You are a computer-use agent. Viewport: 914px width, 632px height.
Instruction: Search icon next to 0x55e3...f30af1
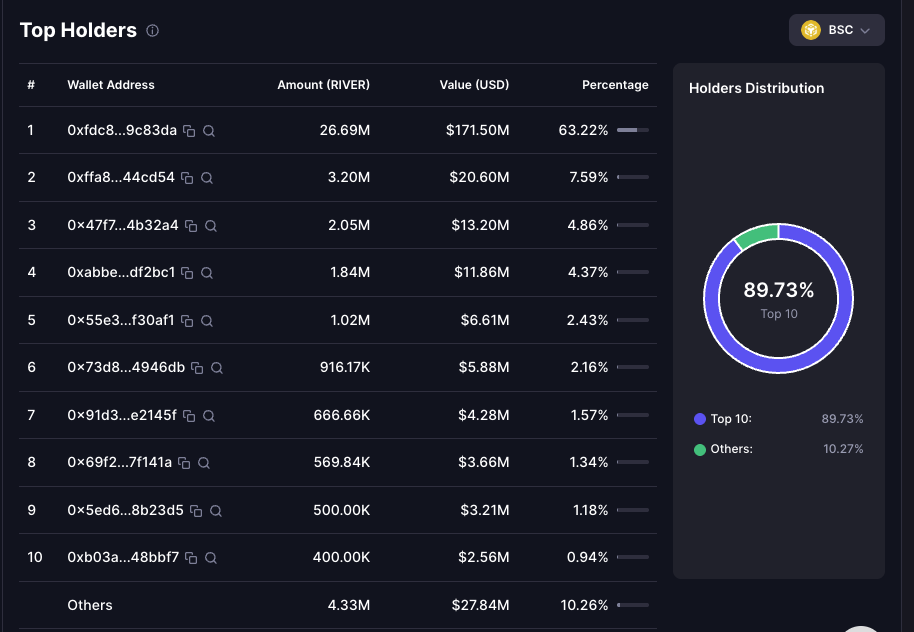[x=207, y=321]
